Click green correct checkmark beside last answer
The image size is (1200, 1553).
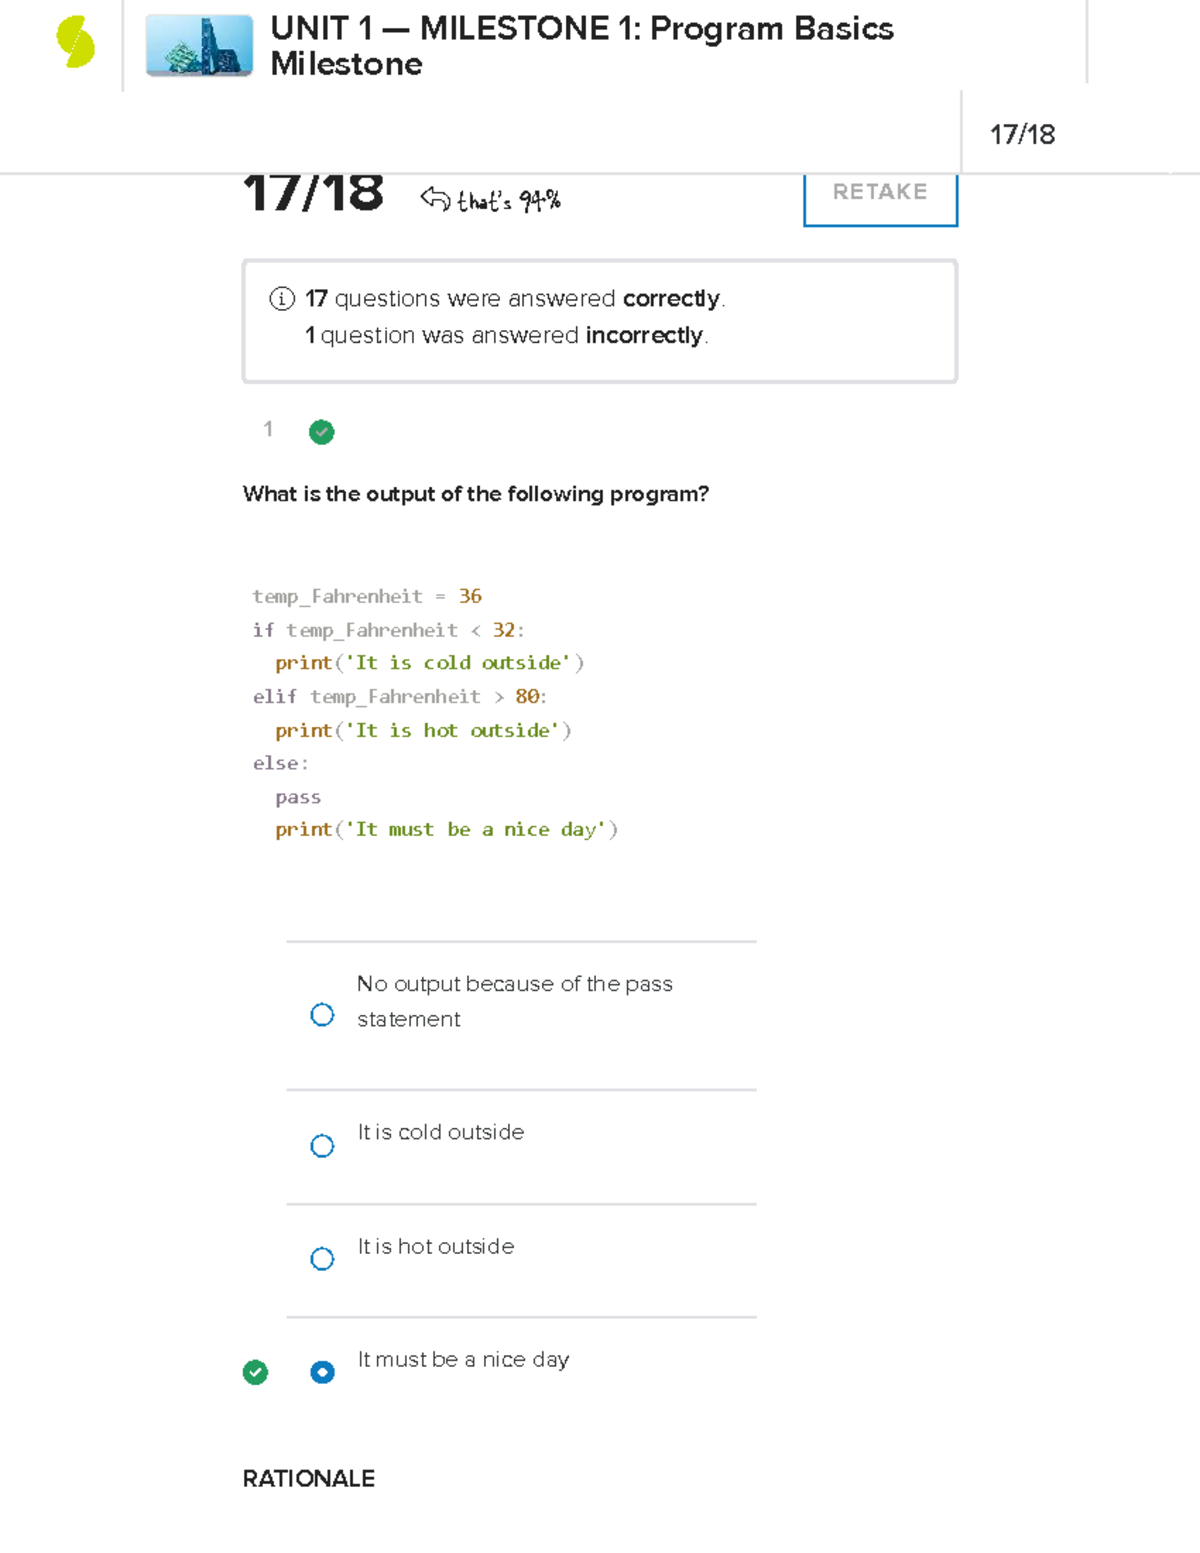point(255,1372)
